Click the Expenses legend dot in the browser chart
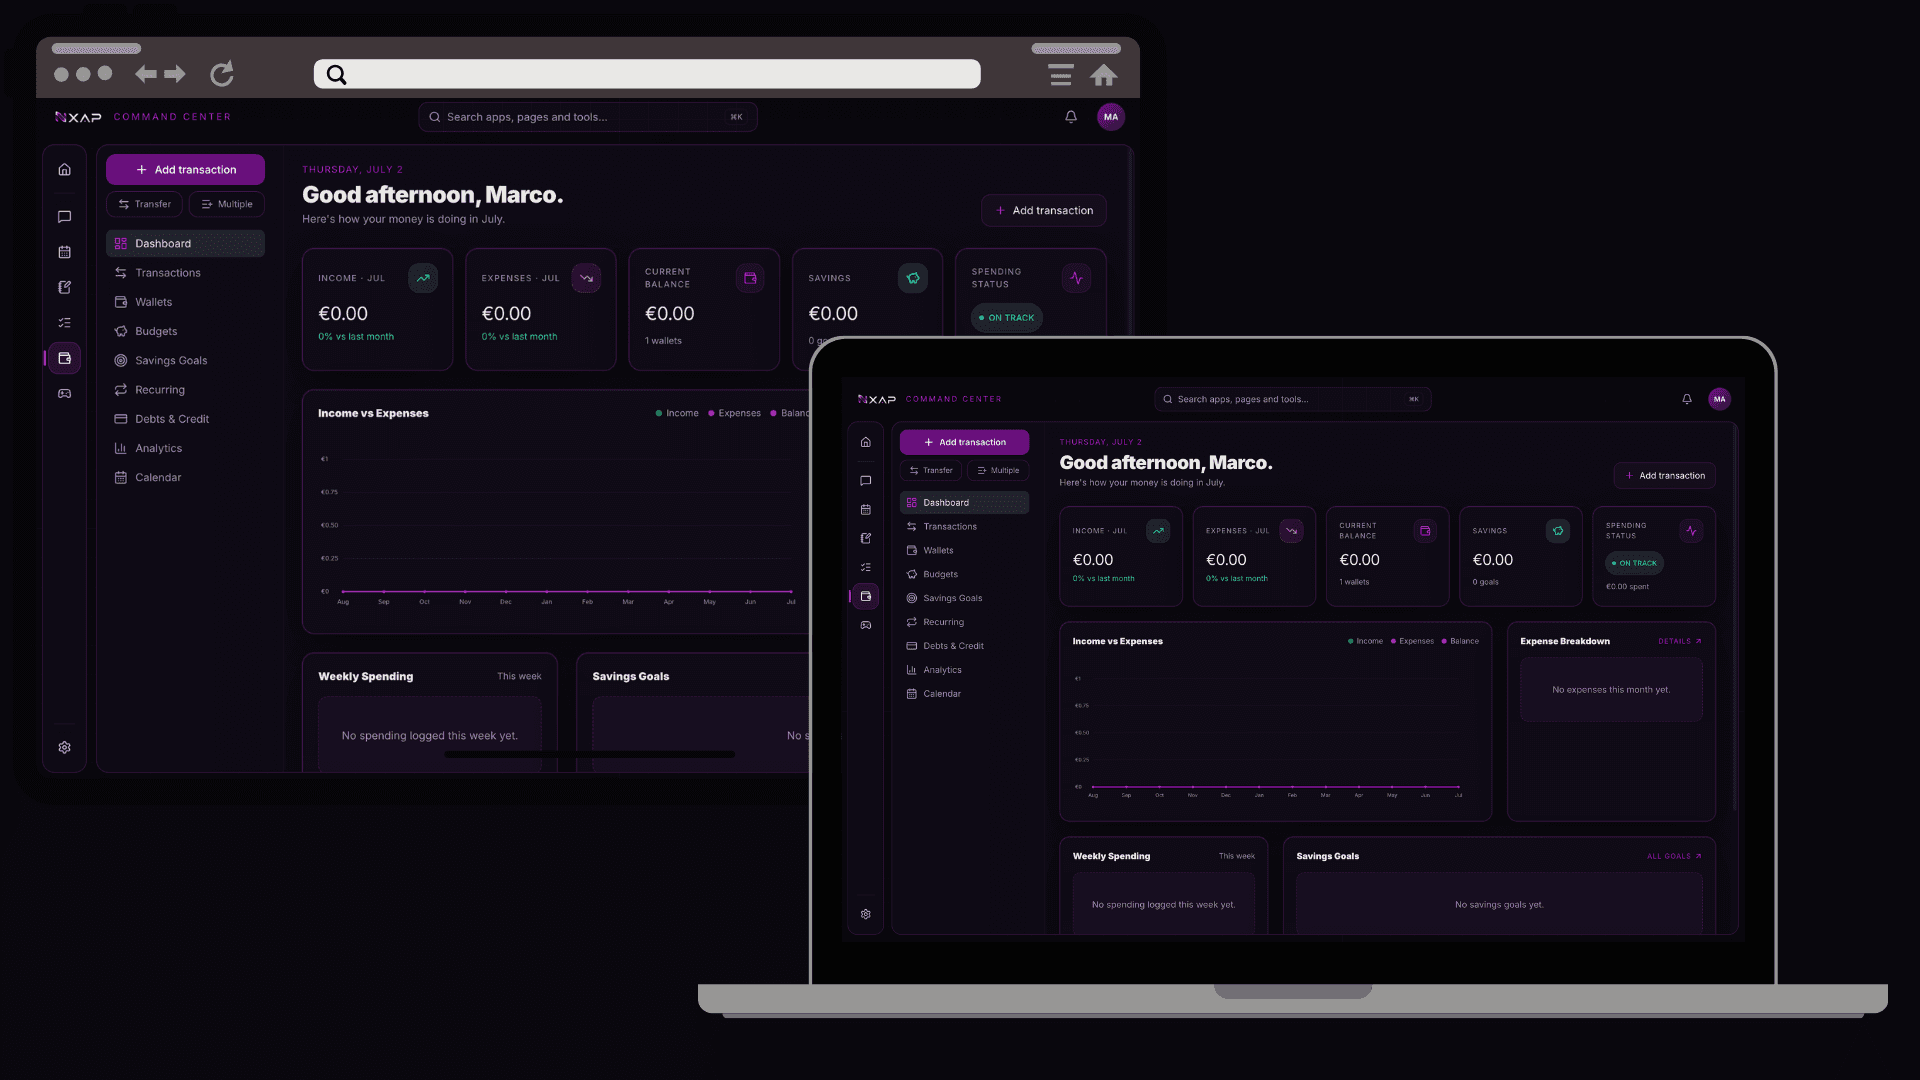Screen dimensions: 1920x1080 (711, 413)
